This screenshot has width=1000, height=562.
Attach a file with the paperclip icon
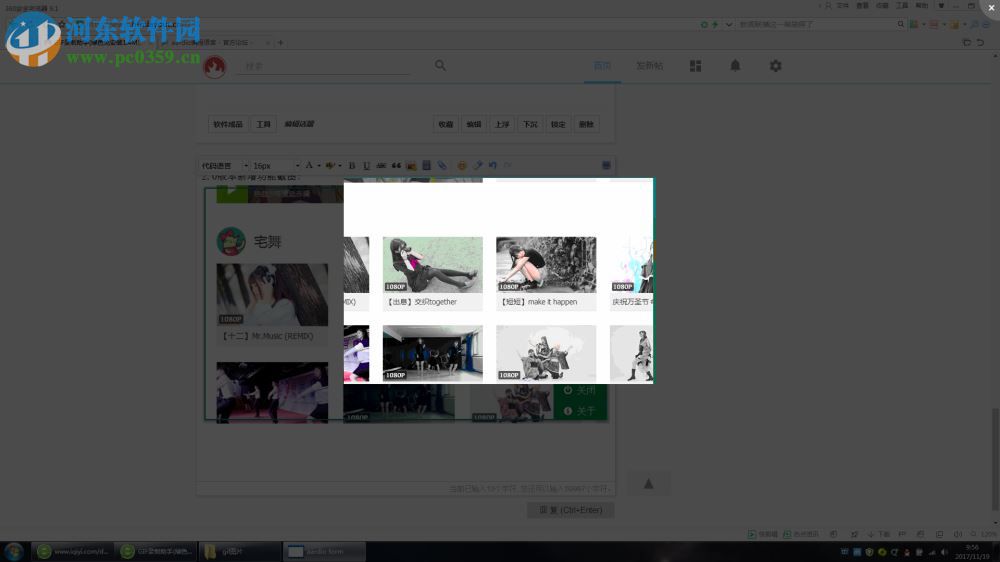coord(442,165)
